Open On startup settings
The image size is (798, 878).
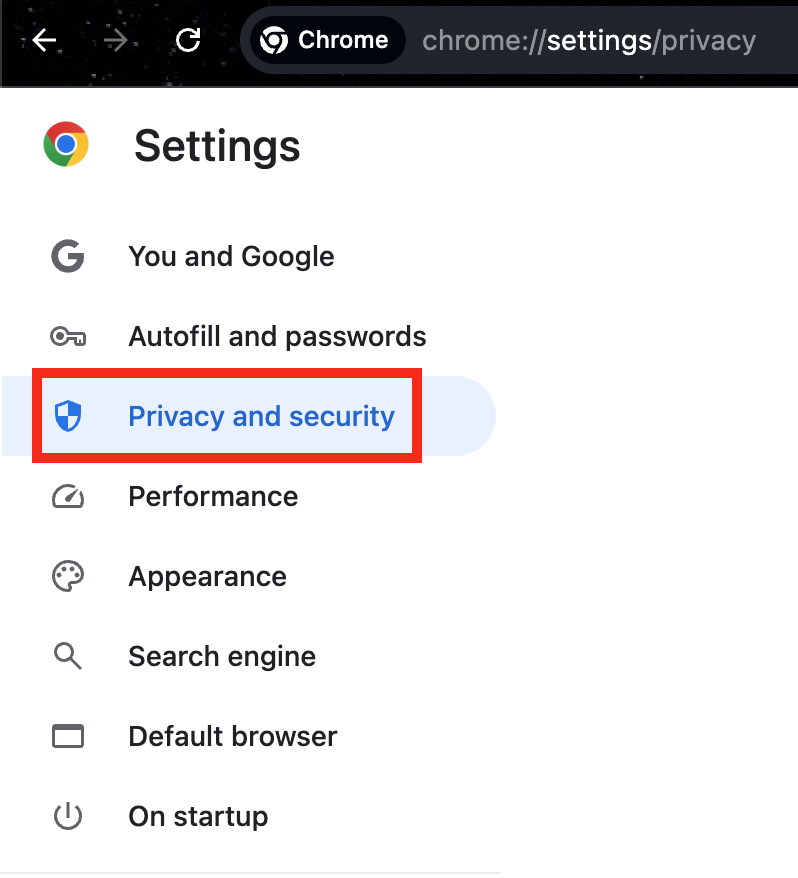198,816
